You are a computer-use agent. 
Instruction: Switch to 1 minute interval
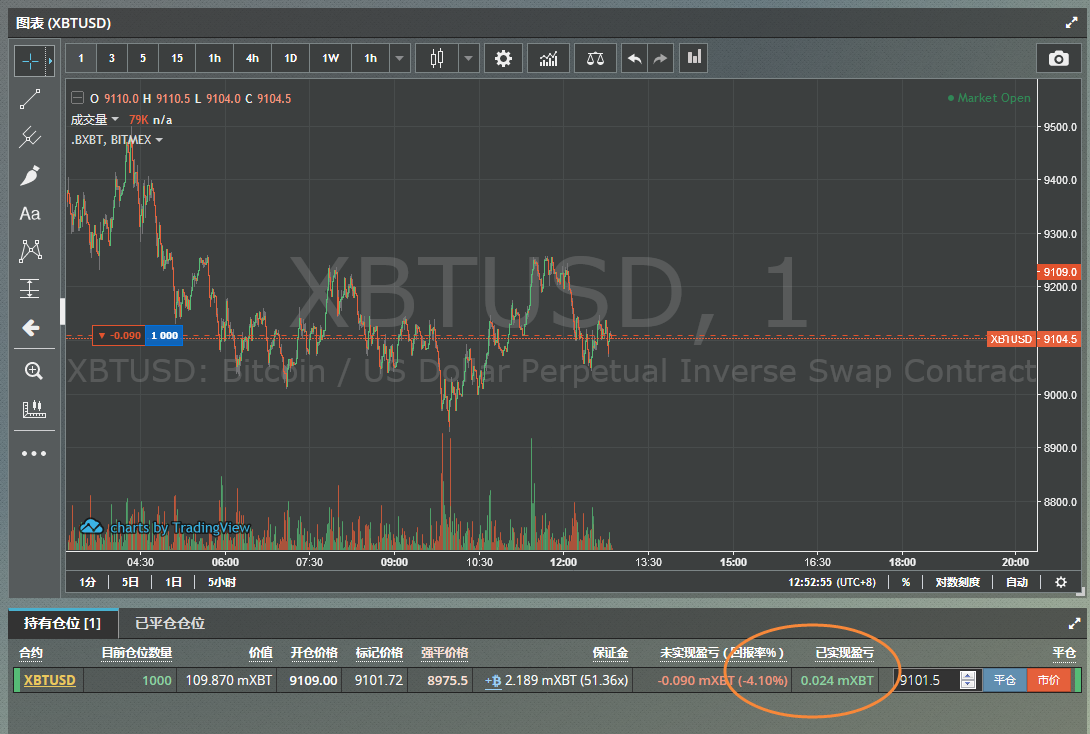pyautogui.click(x=81, y=58)
